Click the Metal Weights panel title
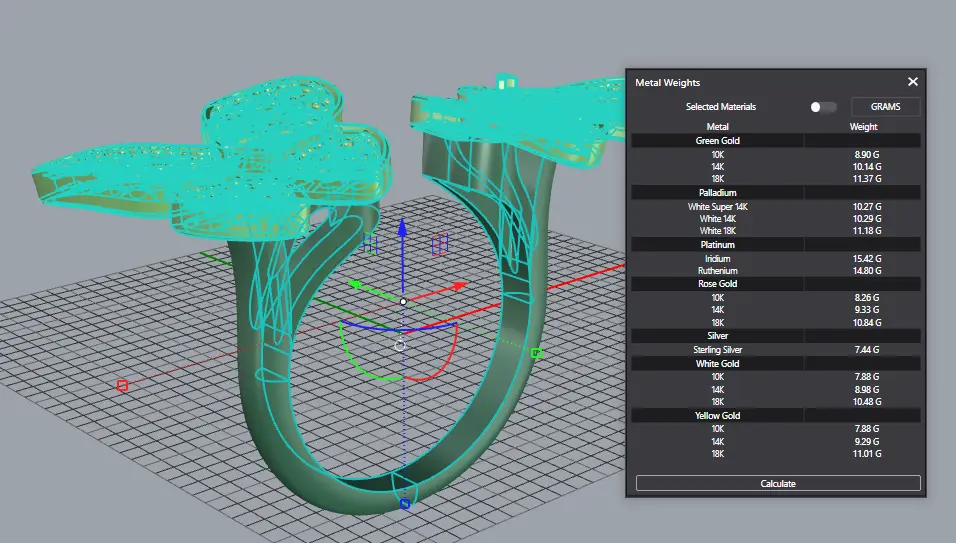The width and height of the screenshot is (956, 543). click(x=668, y=83)
